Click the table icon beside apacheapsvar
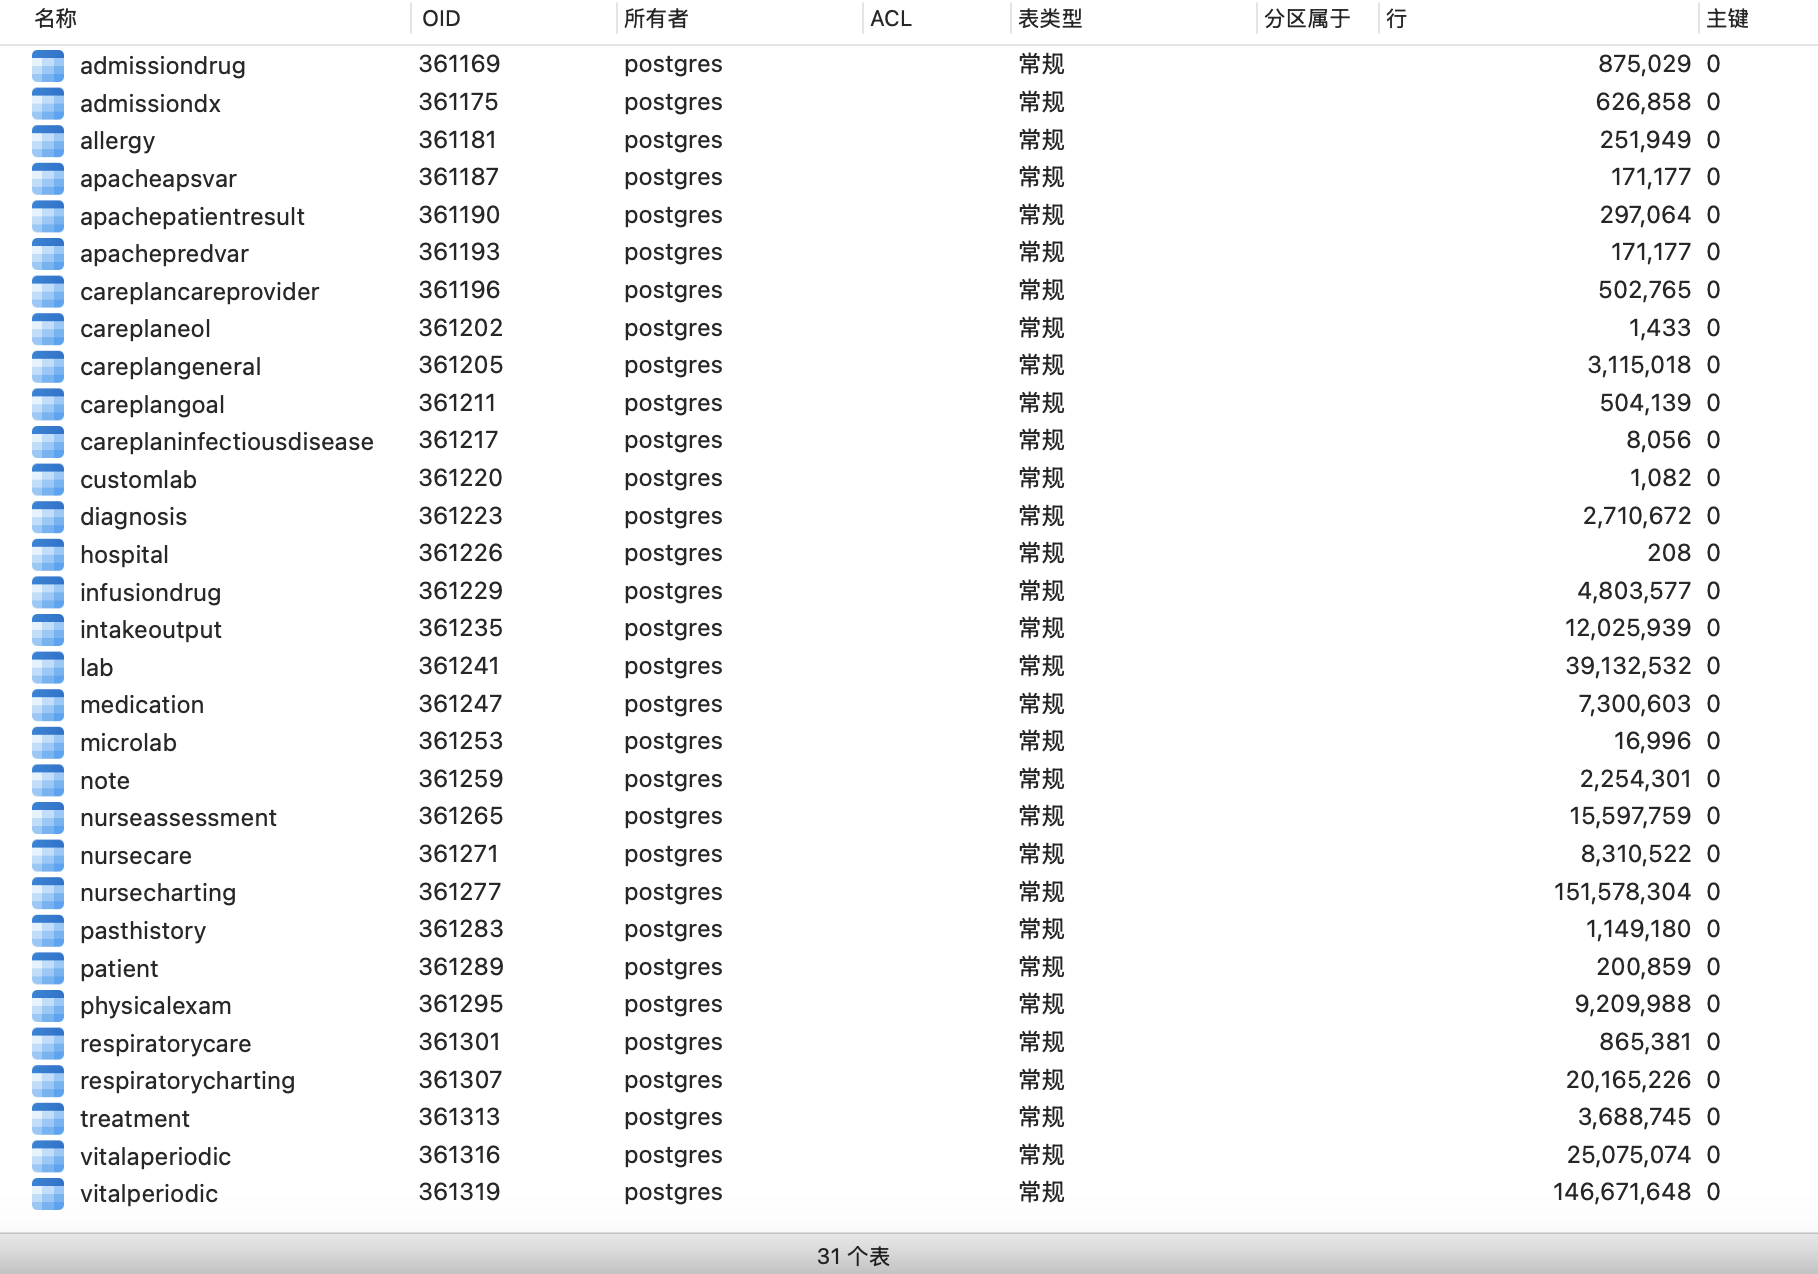1818x1274 pixels. click(48, 179)
